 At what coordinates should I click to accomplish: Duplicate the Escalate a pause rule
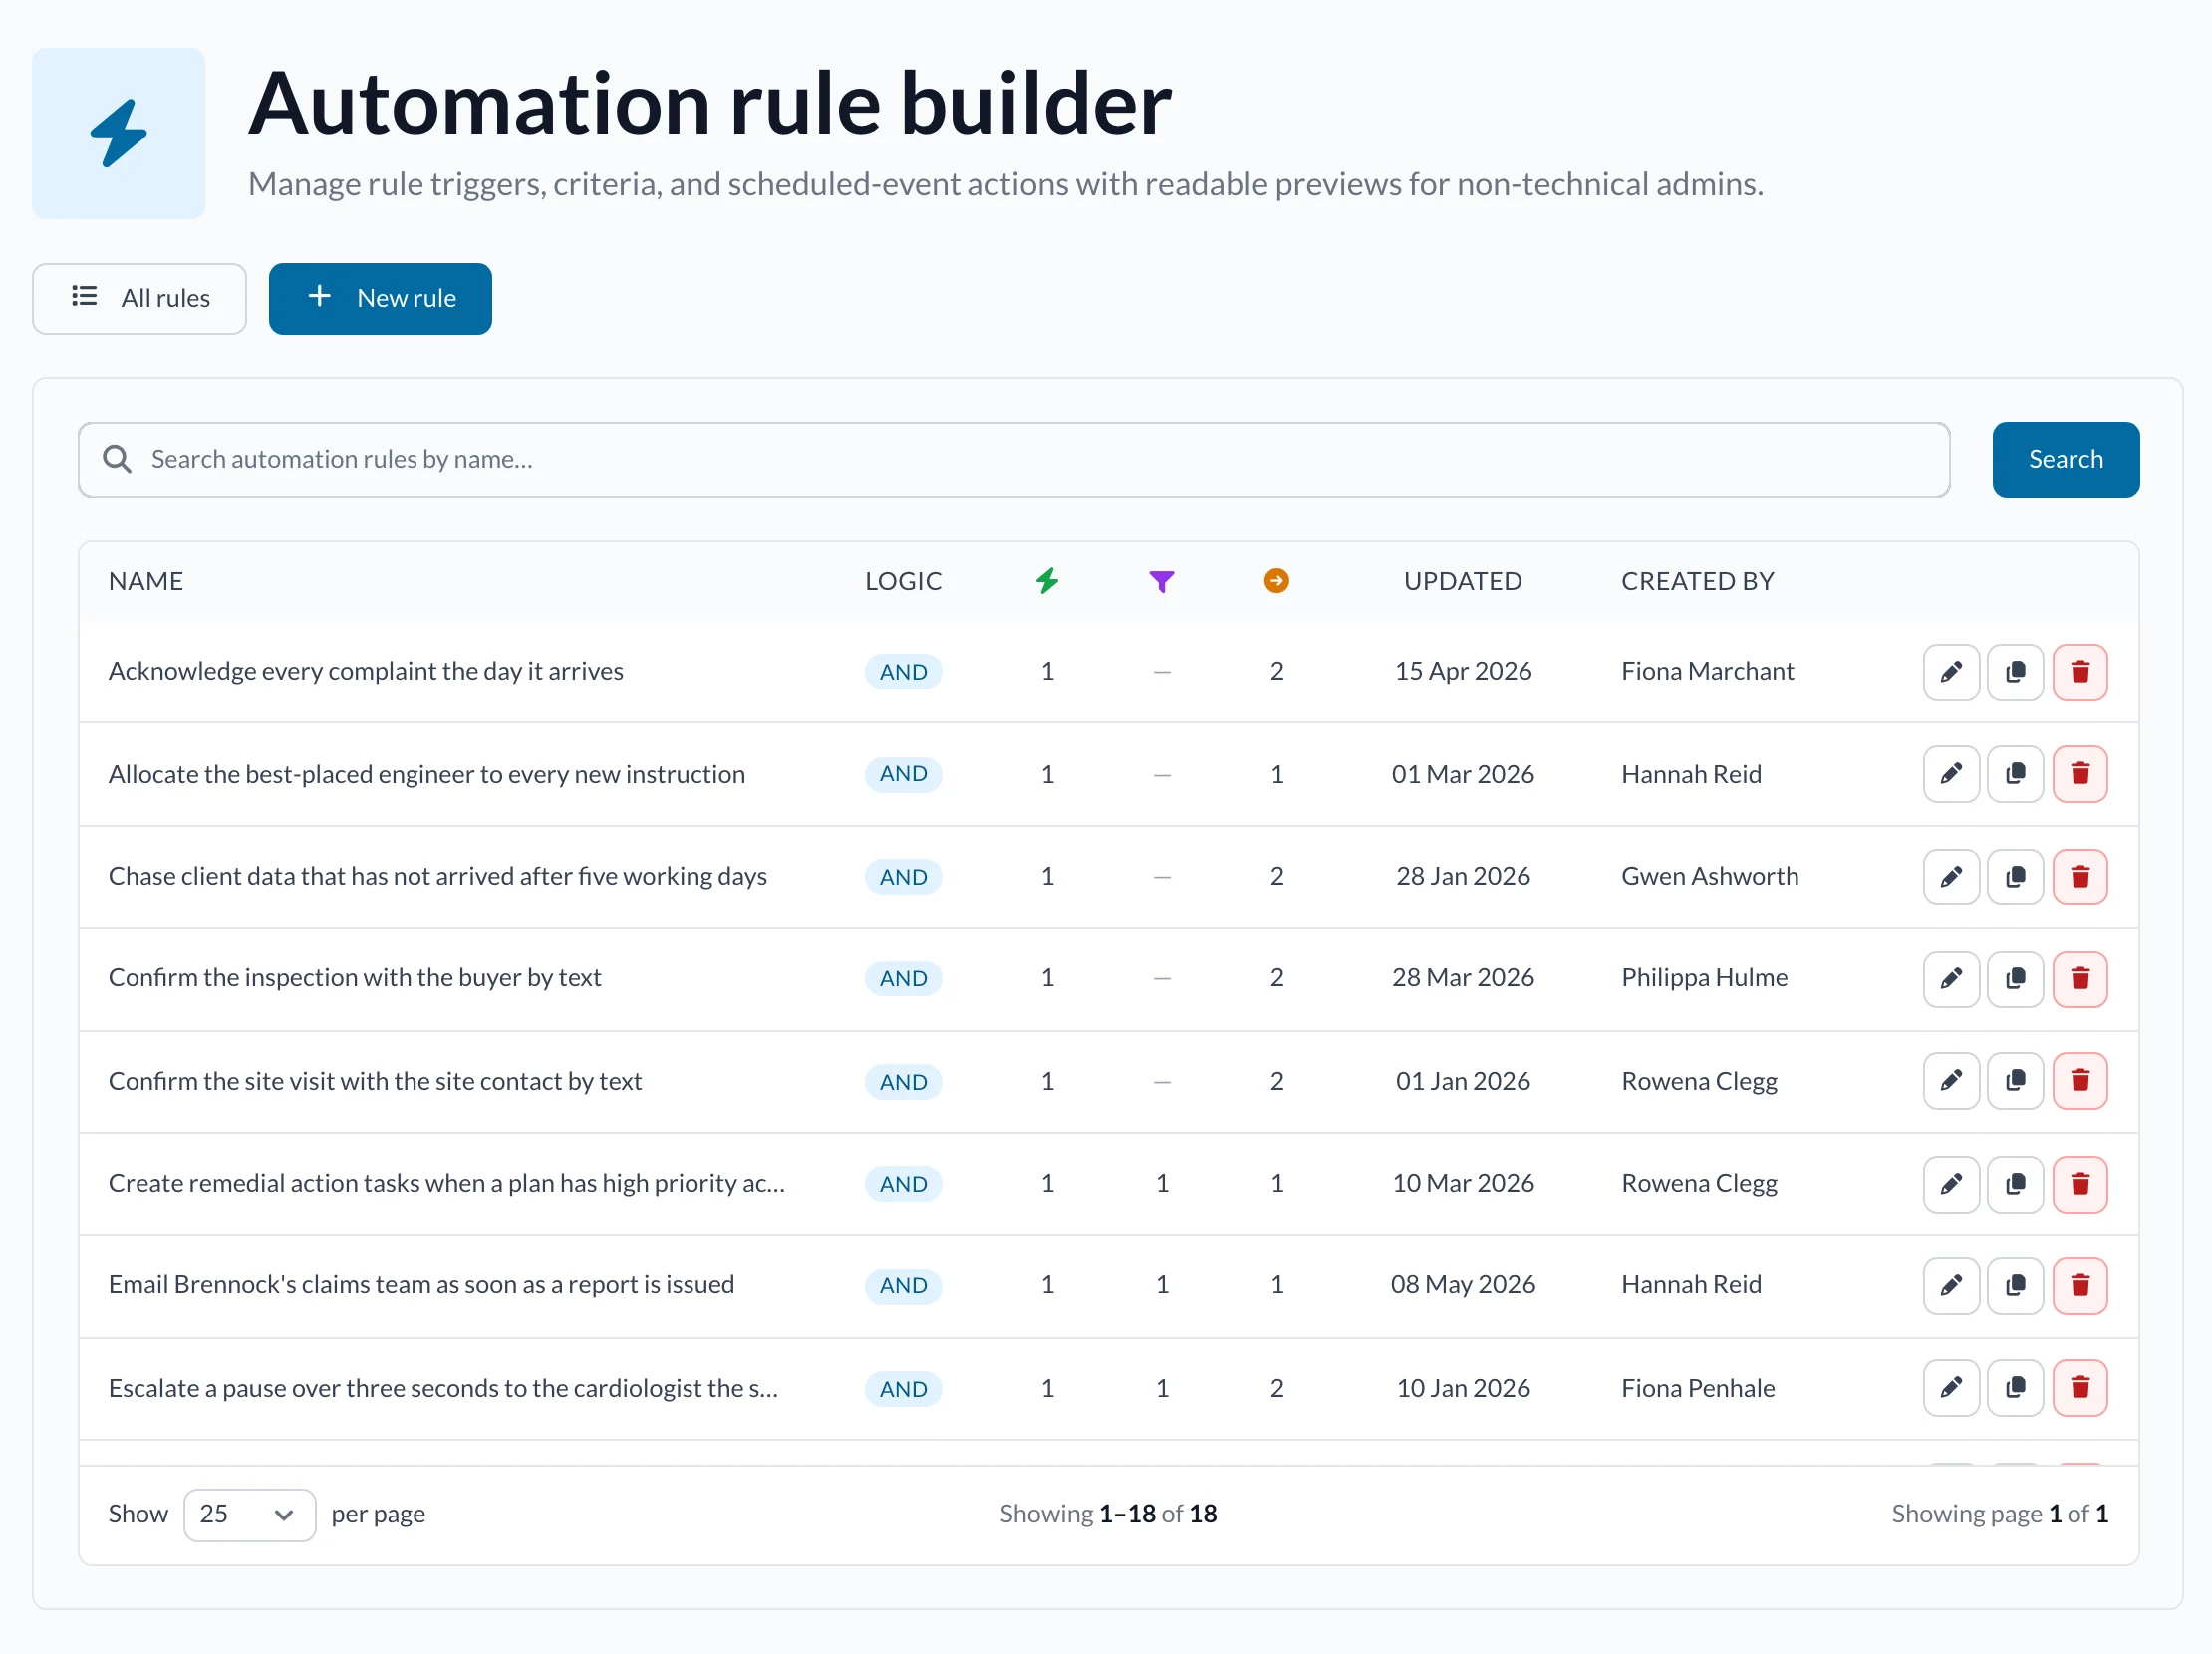(x=2015, y=1388)
